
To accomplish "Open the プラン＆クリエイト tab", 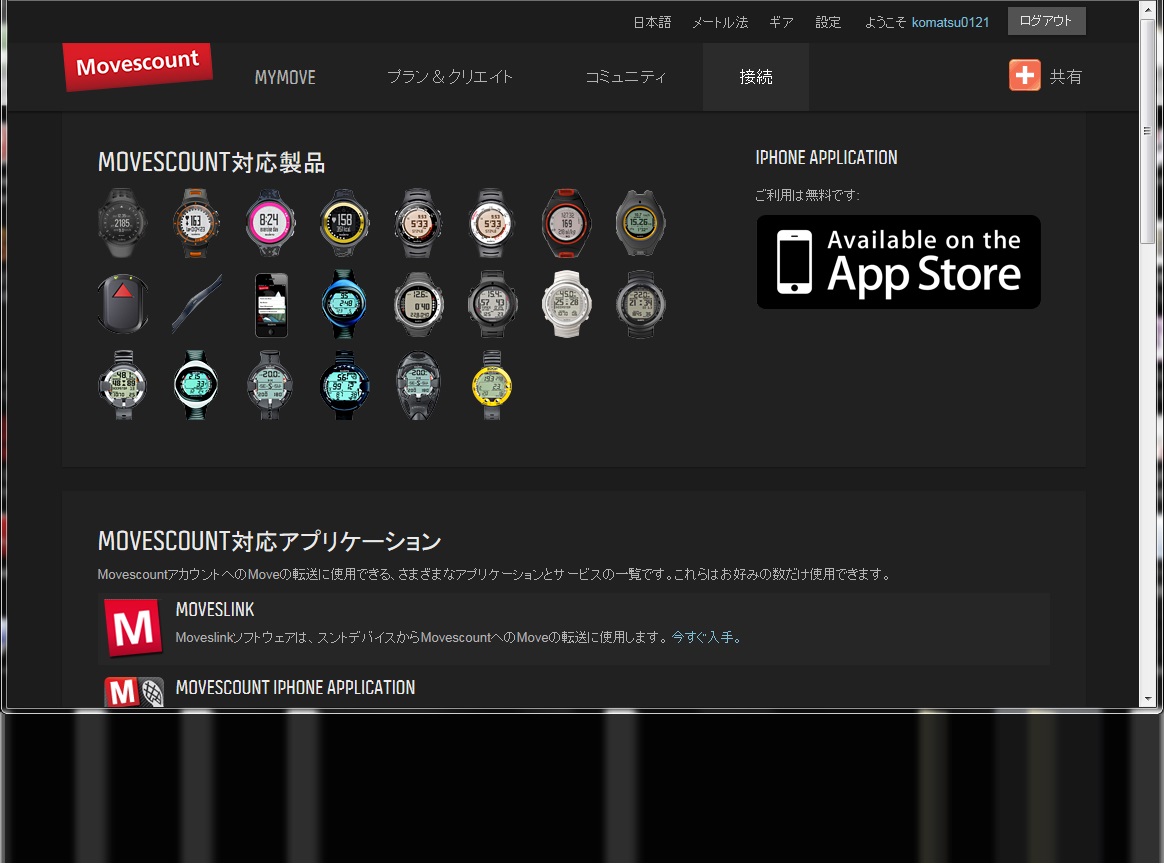I will 450,76.
